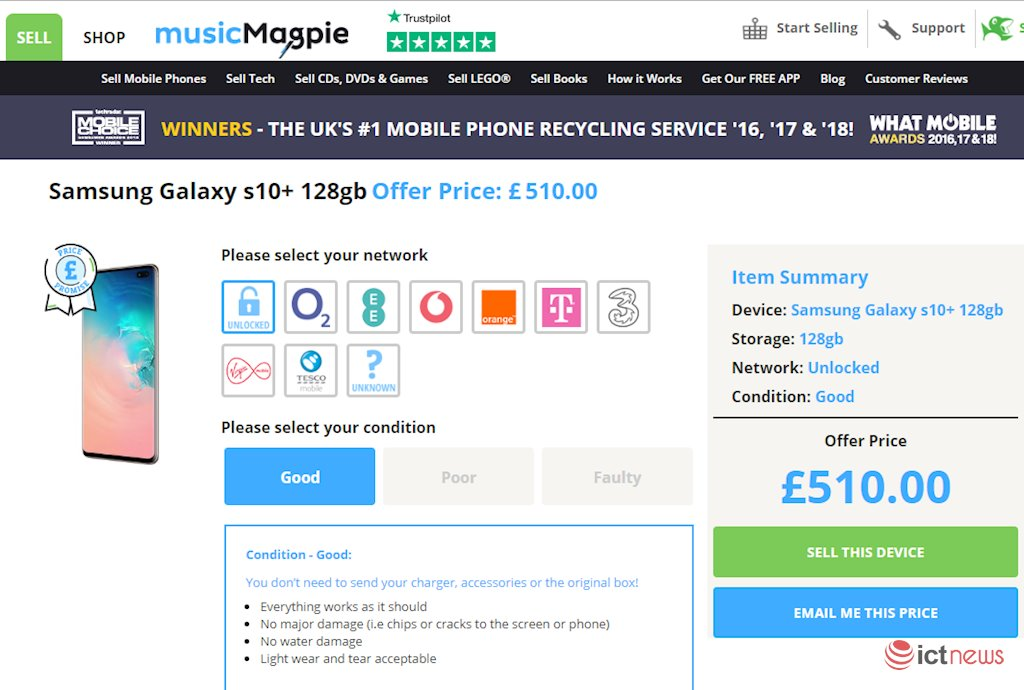Select the Unknown network question mark icon
The height and width of the screenshot is (690, 1024).
point(373,370)
